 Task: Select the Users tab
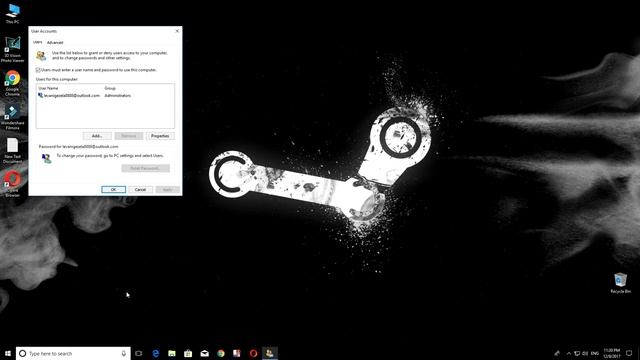38,42
